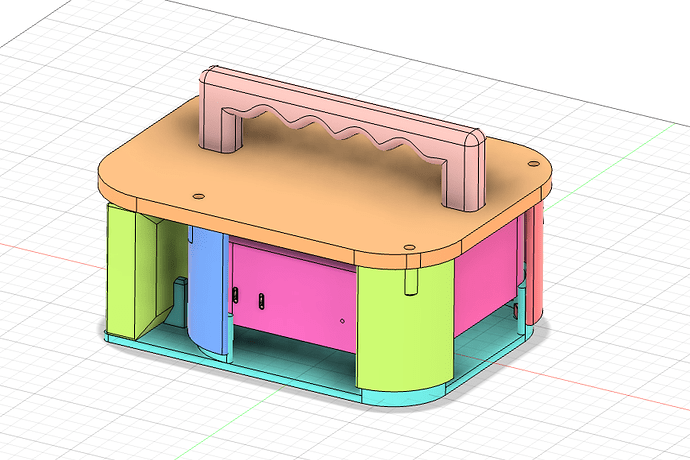Select the handle's right support post
Viewport: 690px width, 460px height.
coord(466,176)
